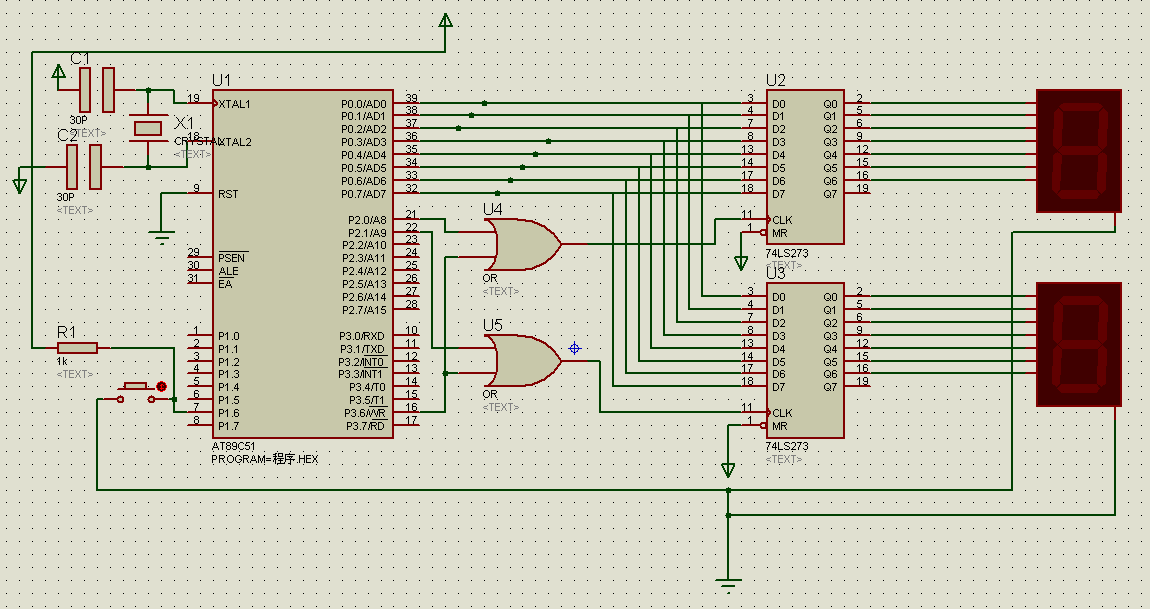
Task: Click the PROGRAM=程序.HEX property text
Action: pyautogui.click(x=265, y=459)
